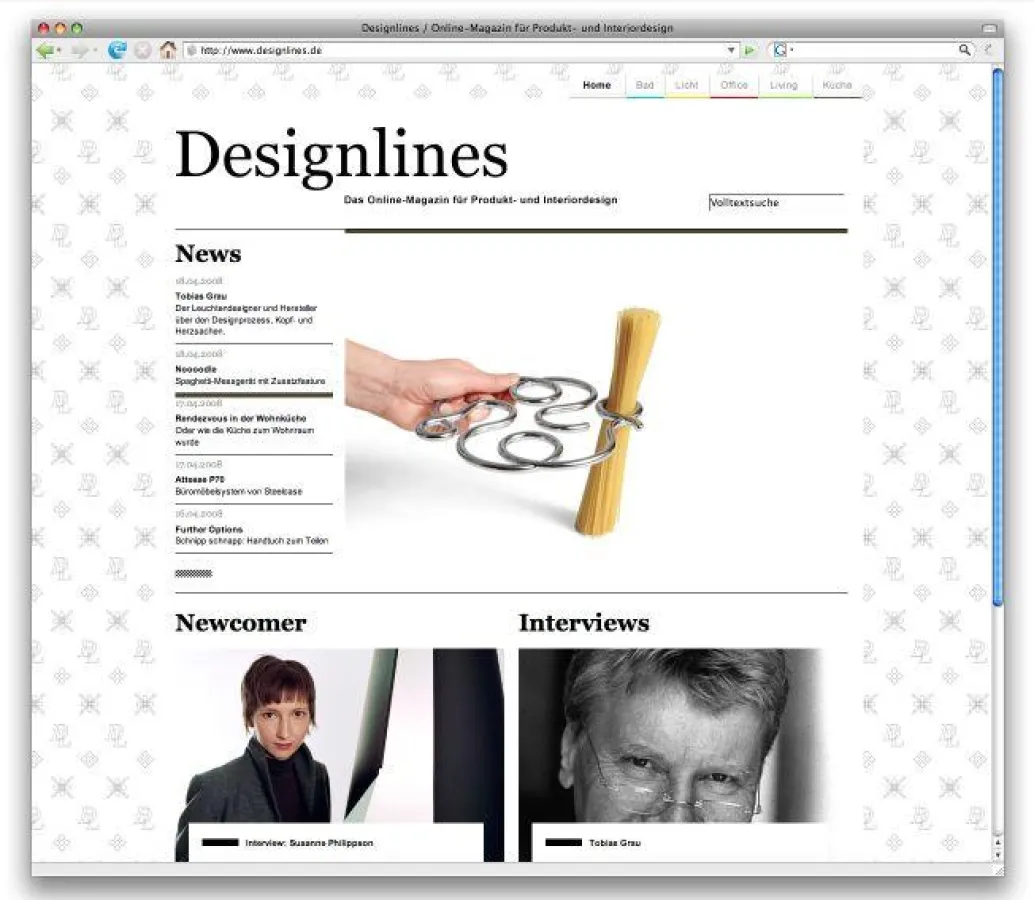1034x900 pixels.
Task: Switch to the Licht section tab
Action: [x=686, y=85]
